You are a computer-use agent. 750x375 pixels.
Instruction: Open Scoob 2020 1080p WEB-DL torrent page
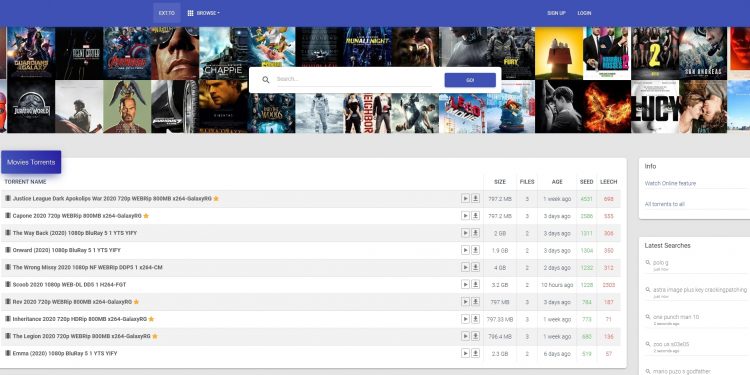click(69, 285)
